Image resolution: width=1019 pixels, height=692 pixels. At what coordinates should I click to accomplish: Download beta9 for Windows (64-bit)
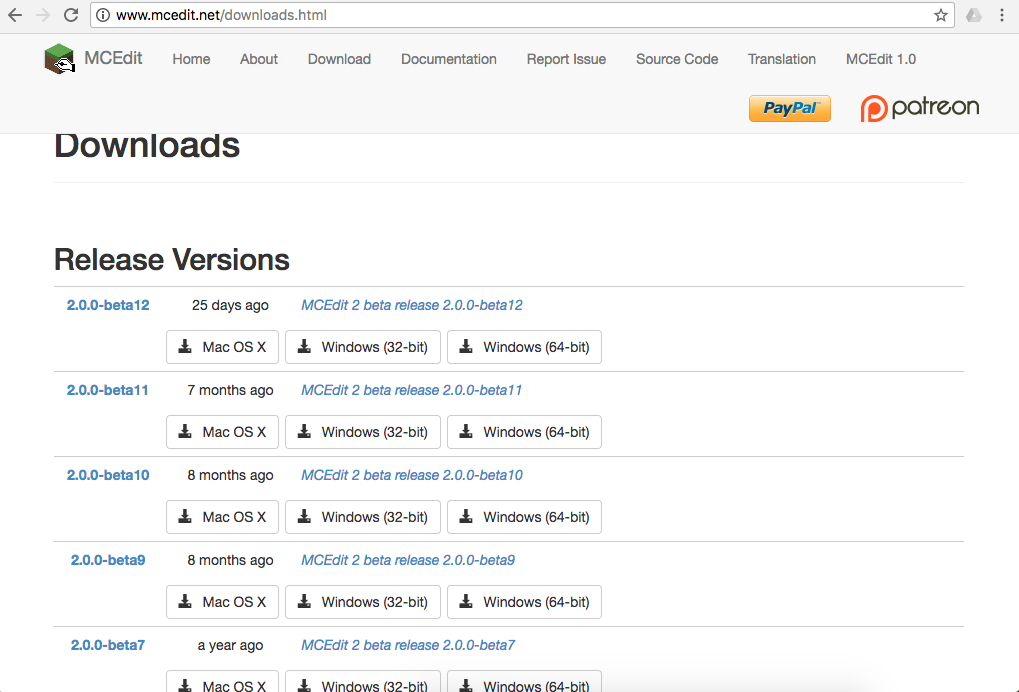(524, 602)
